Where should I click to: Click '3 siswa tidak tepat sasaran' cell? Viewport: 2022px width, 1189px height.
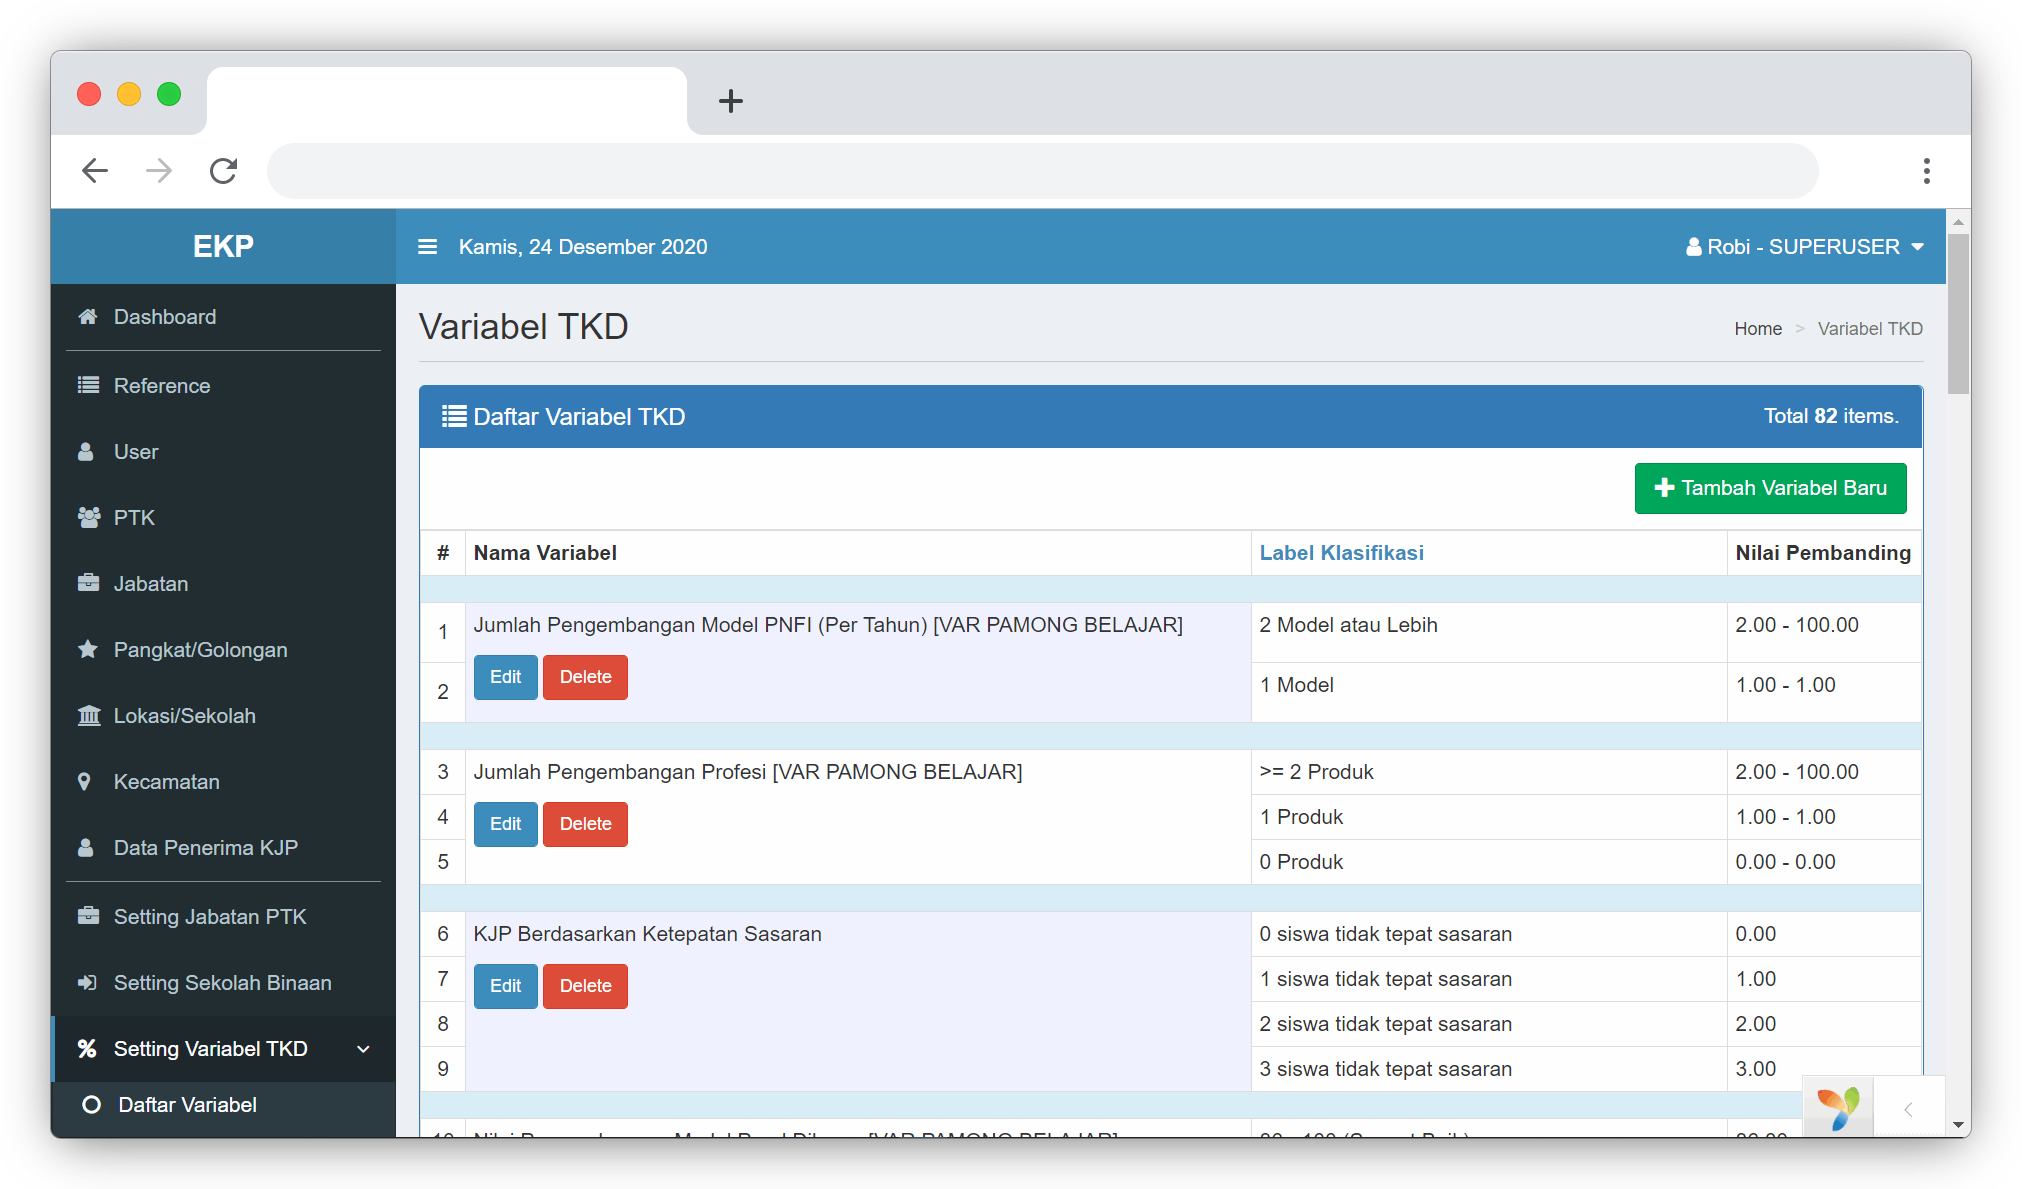(1488, 1069)
